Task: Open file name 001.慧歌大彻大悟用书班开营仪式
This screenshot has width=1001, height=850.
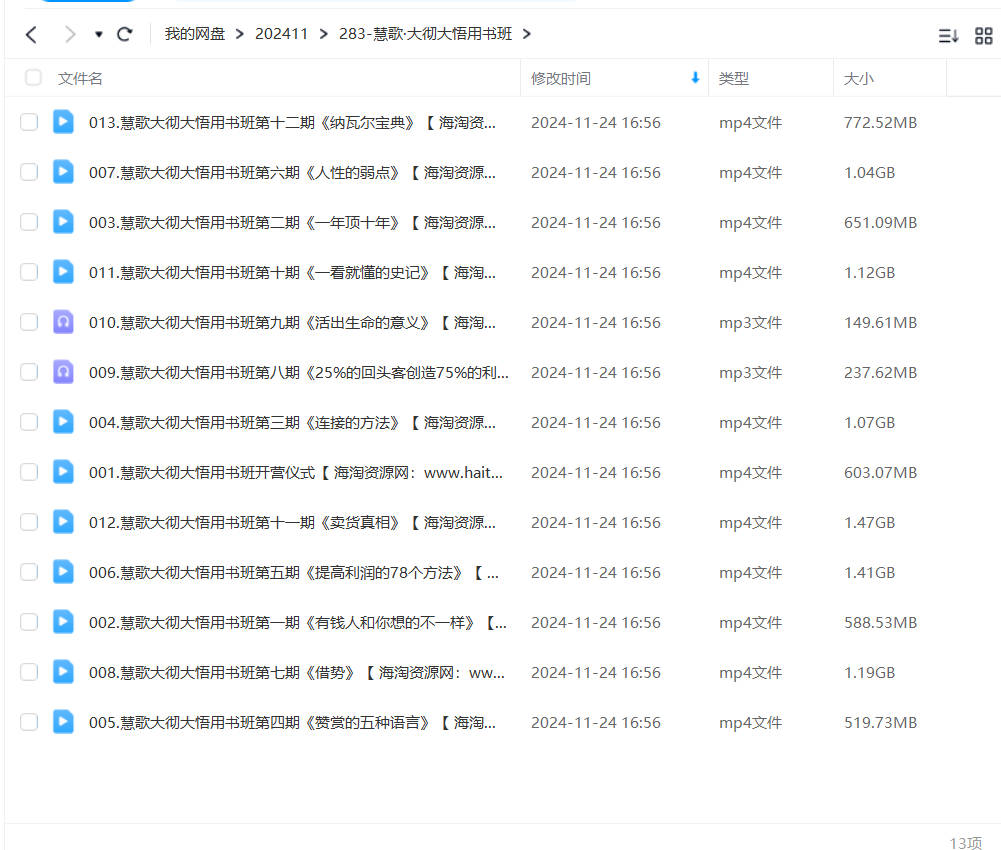Action: click(x=296, y=473)
